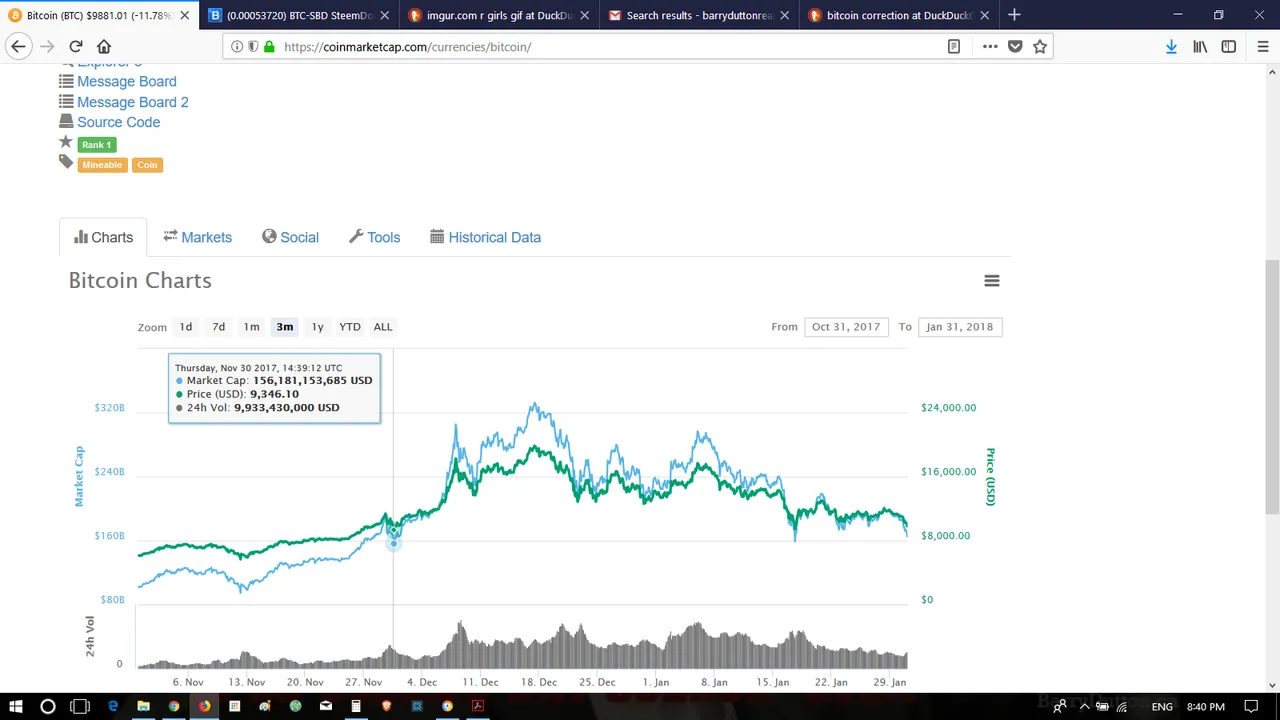
Task: Open Task View on the taskbar
Action: pos(79,706)
